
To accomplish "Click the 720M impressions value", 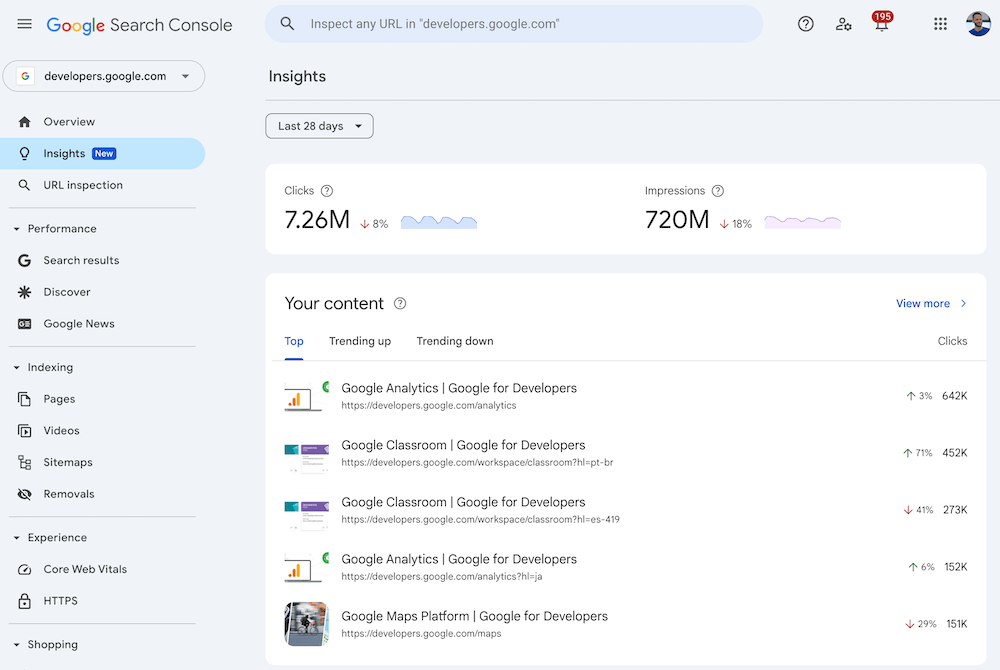I will [x=677, y=220].
